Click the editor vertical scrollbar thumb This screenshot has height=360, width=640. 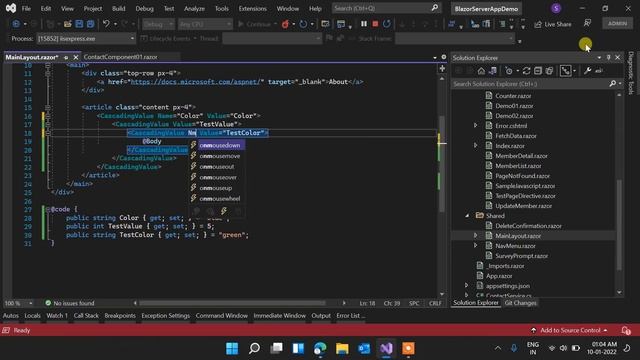click(x=442, y=163)
